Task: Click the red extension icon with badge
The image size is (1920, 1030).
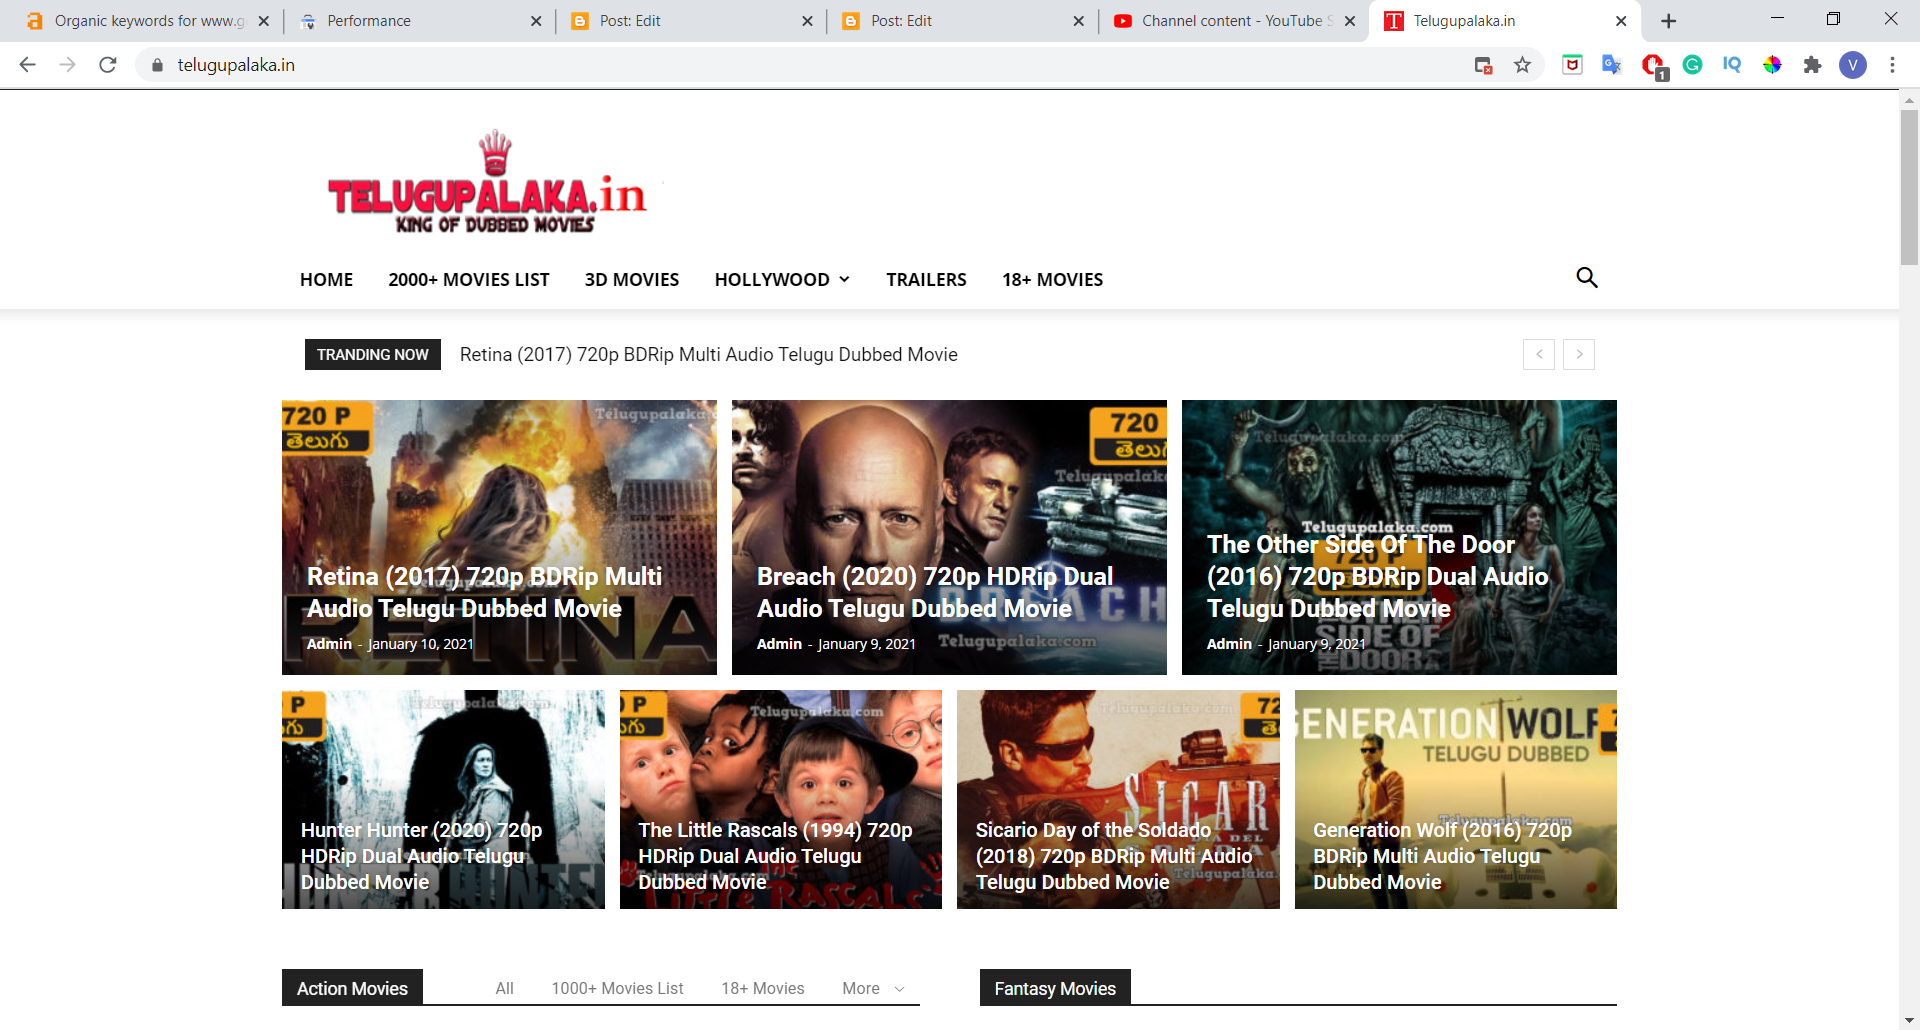Action: coord(1653,66)
